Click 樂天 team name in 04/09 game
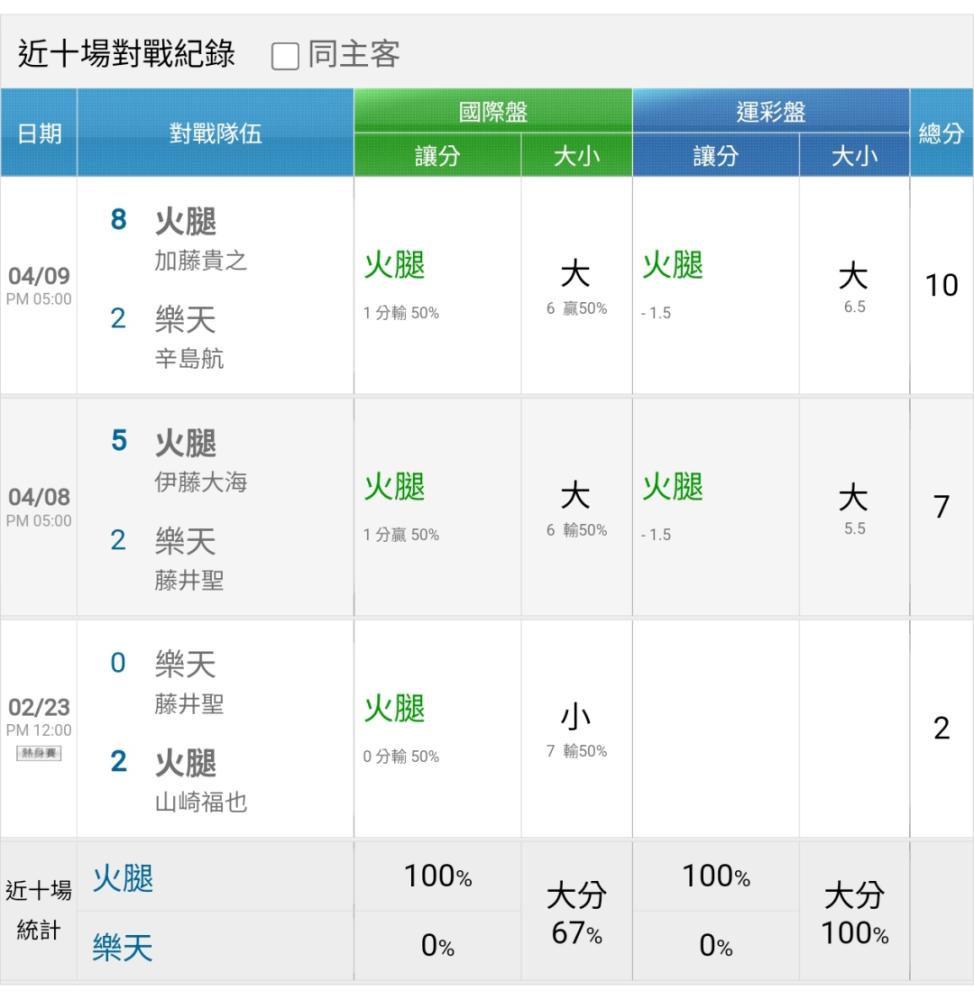This screenshot has height=1000, width=974. (185, 320)
